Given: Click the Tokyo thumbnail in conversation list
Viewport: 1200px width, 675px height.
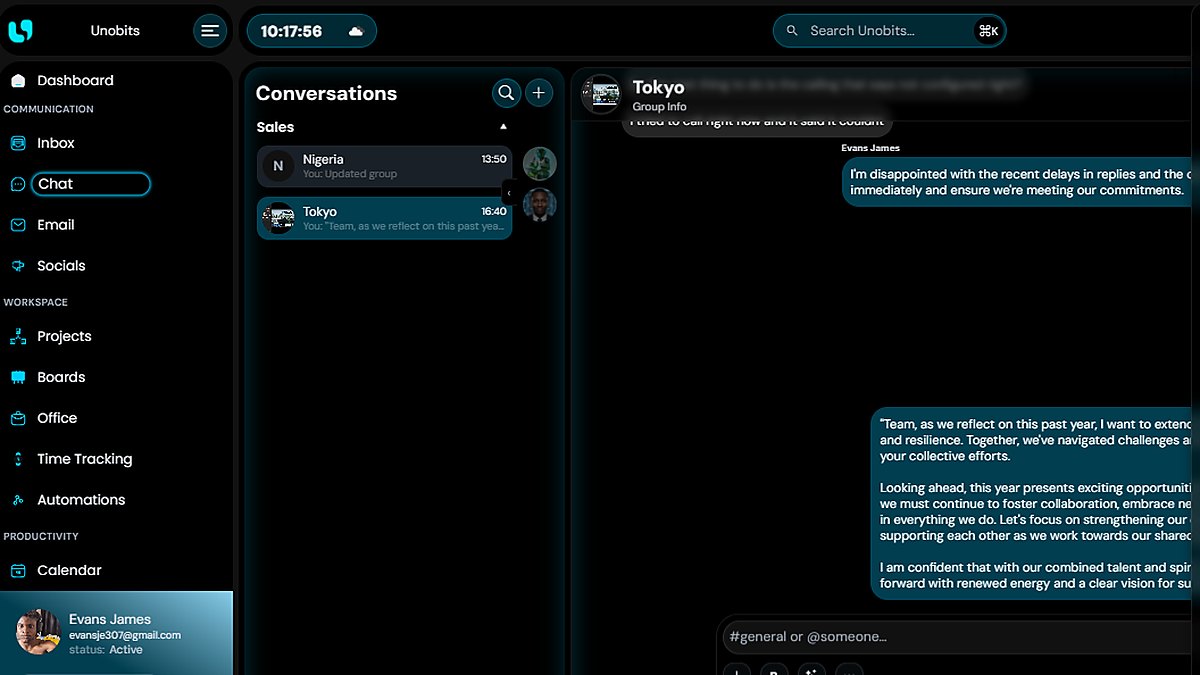Looking at the screenshot, I should tap(278, 218).
